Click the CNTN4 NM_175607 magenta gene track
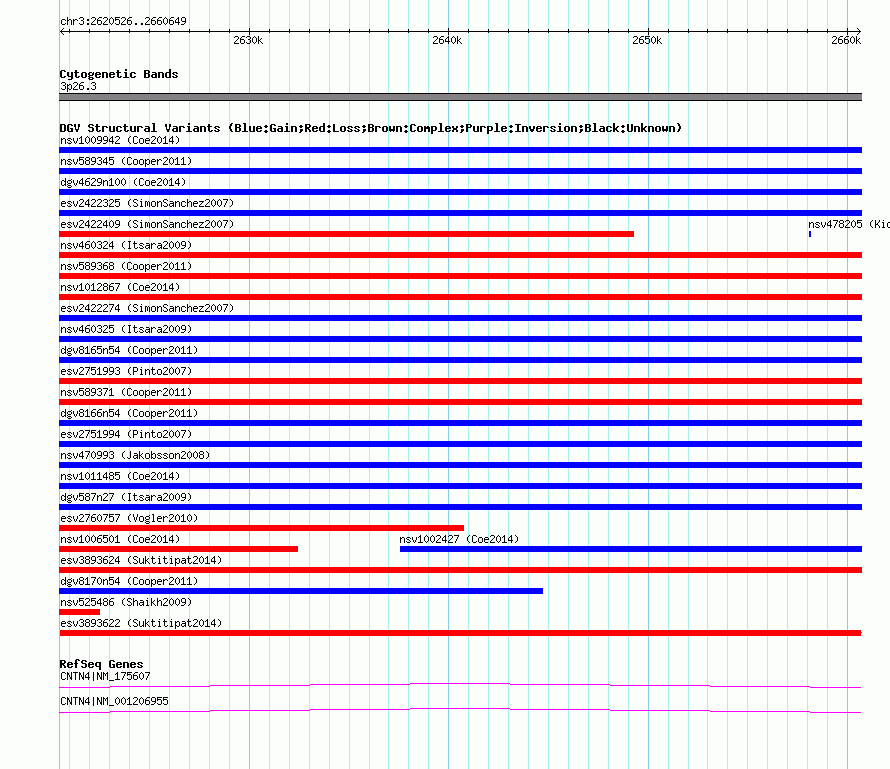 coord(460,686)
